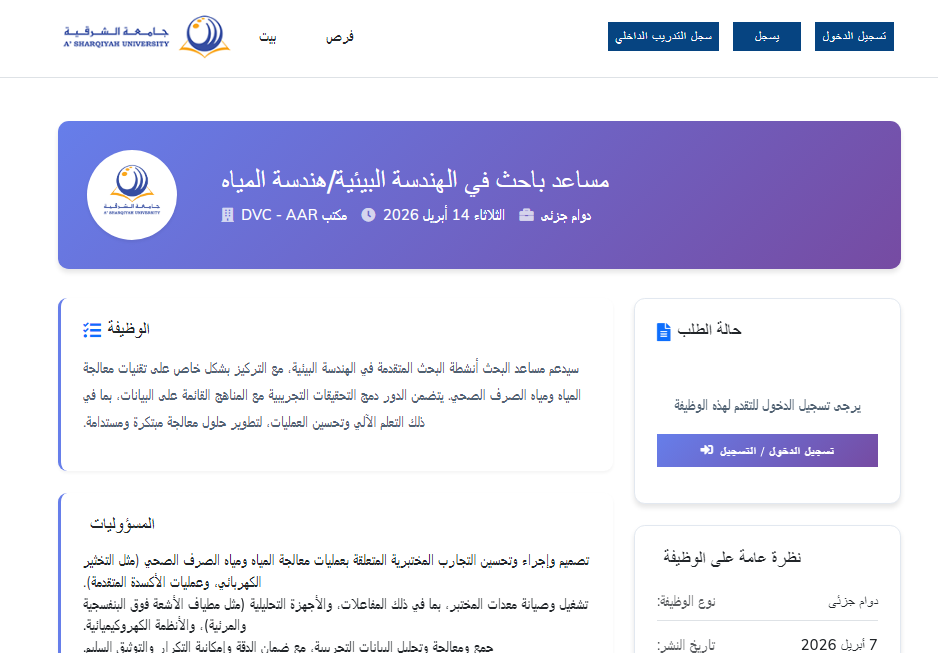938x653 pixels.
Task: Click the سجل التدريب الداخلي button
Action: pos(663,35)
